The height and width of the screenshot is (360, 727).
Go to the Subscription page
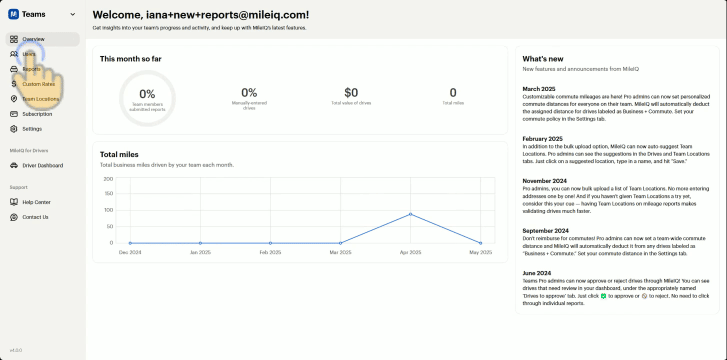[42, 114]
